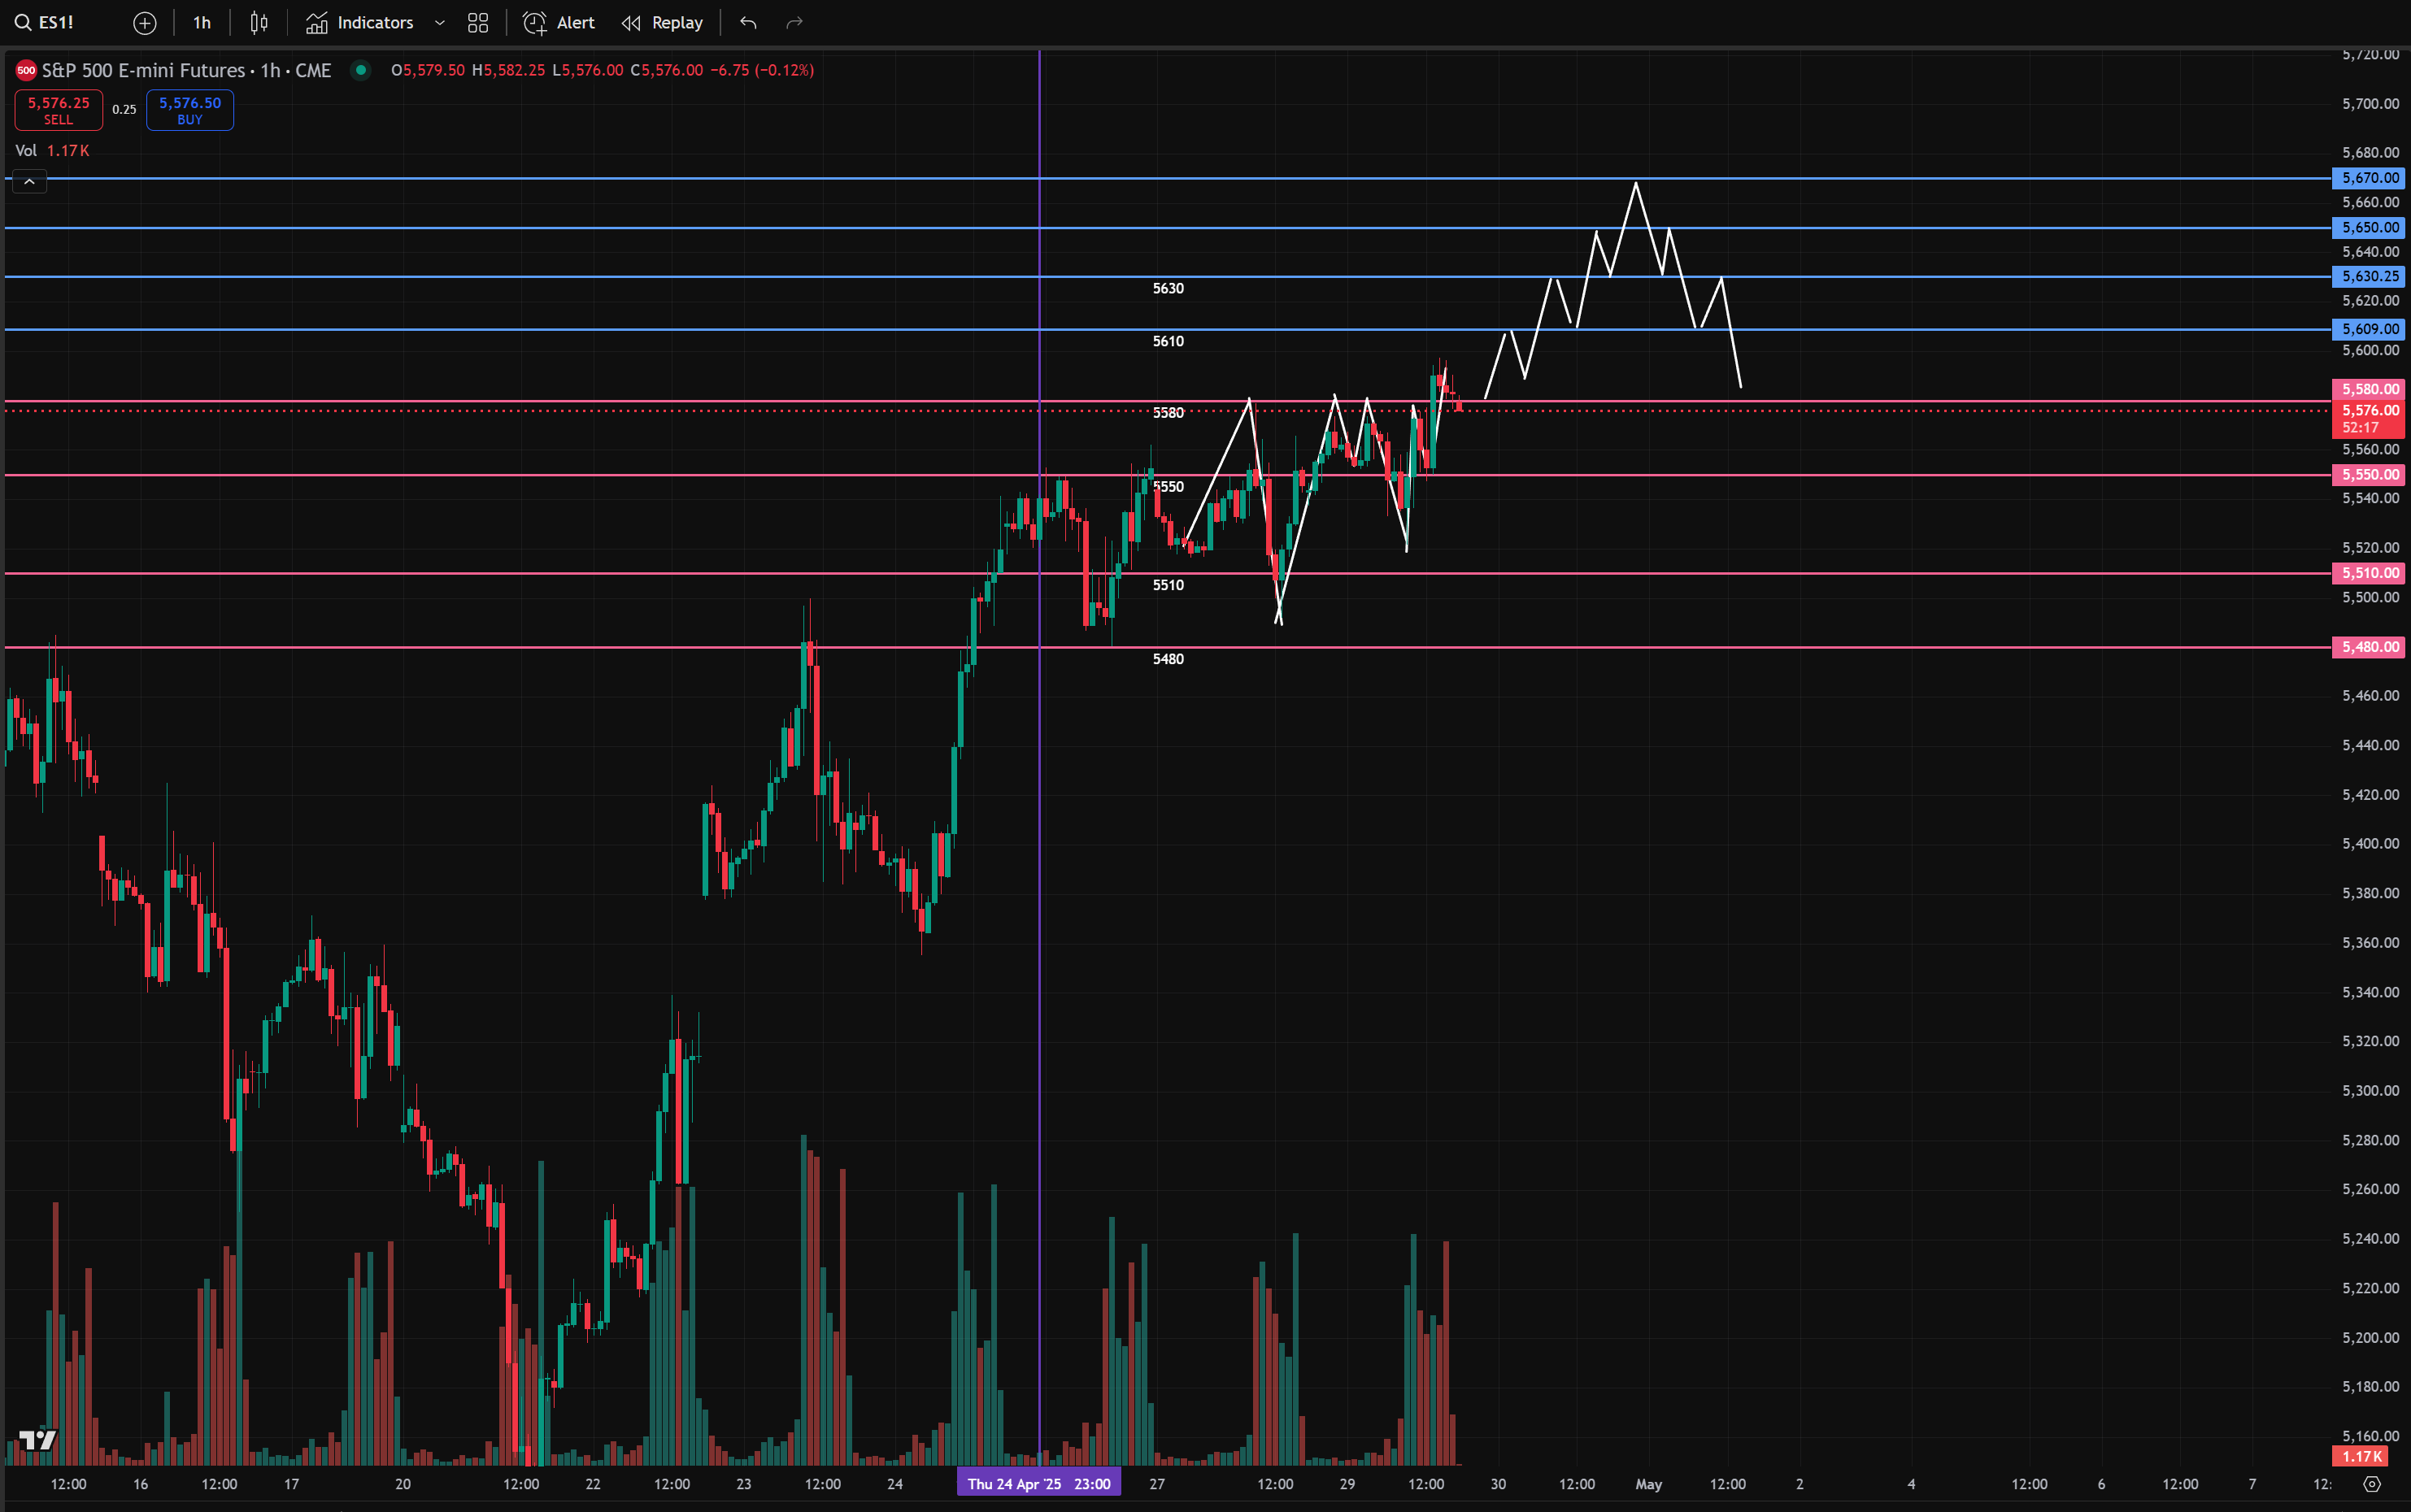Open the indicator templates grid icon
The width and height of the screenshot is (2411, 1512).
click(478, 22)
